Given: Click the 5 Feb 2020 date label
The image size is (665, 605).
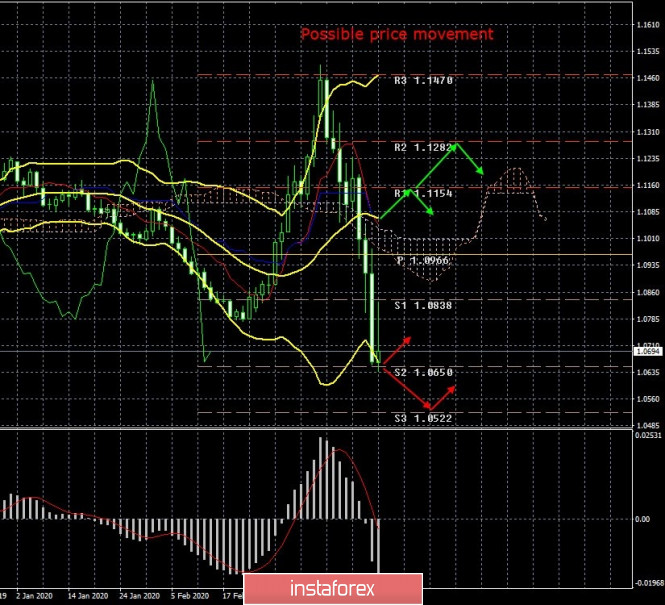Looking at the screenshot, I should (x=190, y=596).
